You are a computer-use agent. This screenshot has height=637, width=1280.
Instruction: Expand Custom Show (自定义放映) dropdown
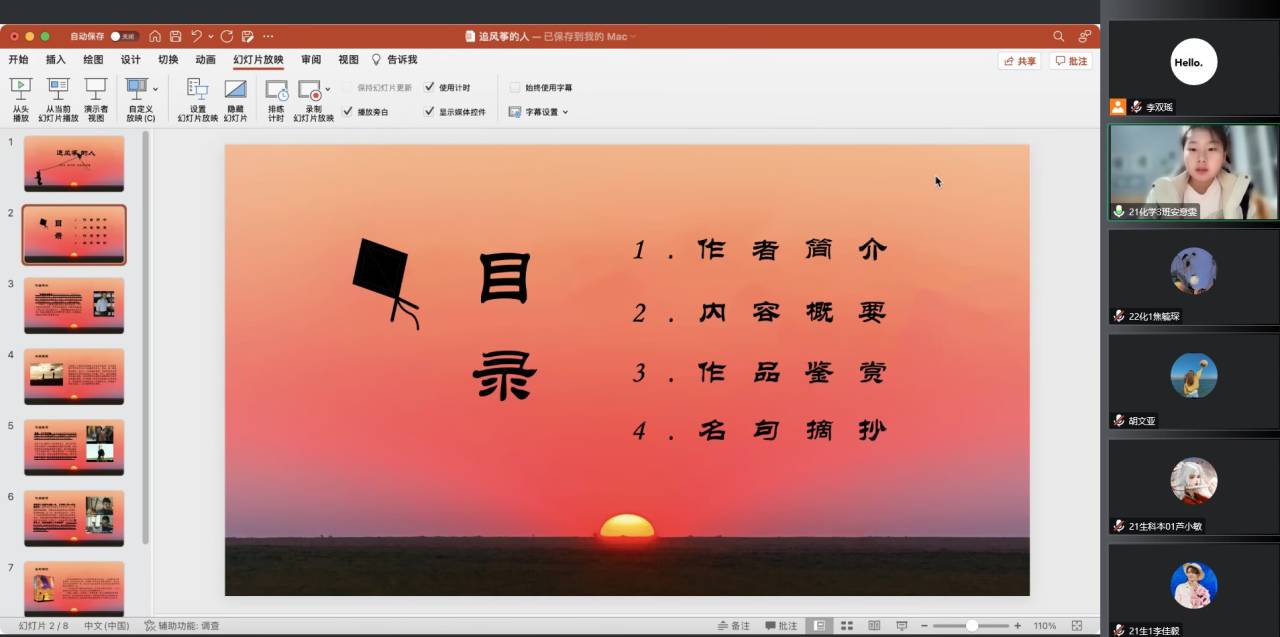point(155,90)
